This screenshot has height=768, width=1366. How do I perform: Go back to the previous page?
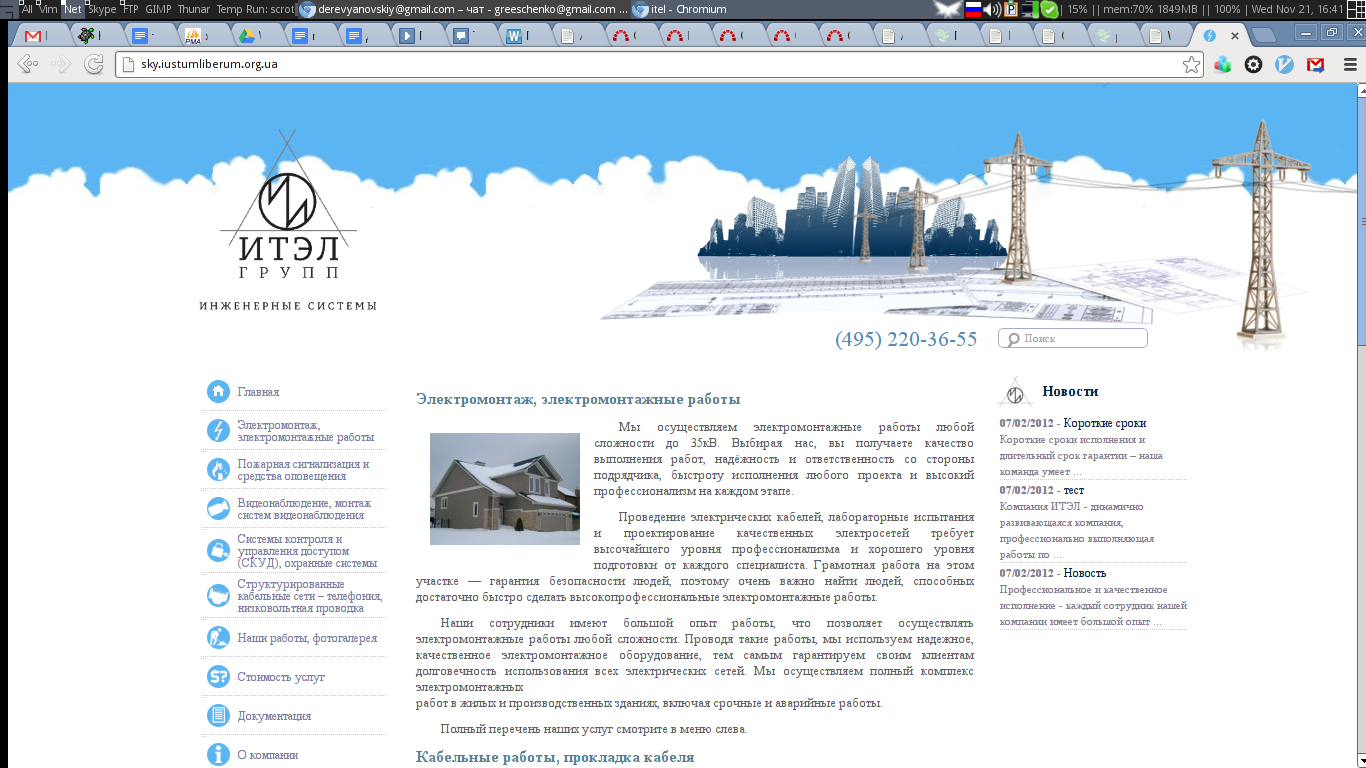(x=28, y=64)
